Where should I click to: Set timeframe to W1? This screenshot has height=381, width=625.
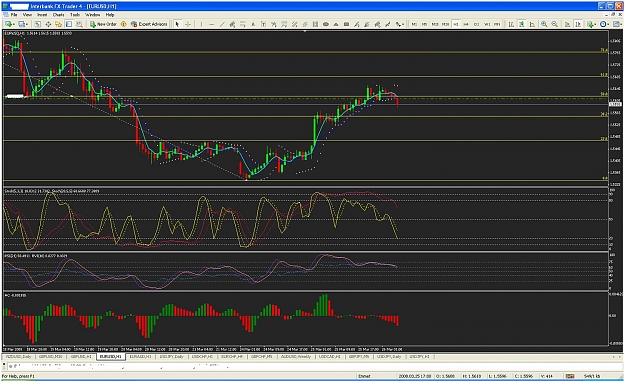click(487, 24)
